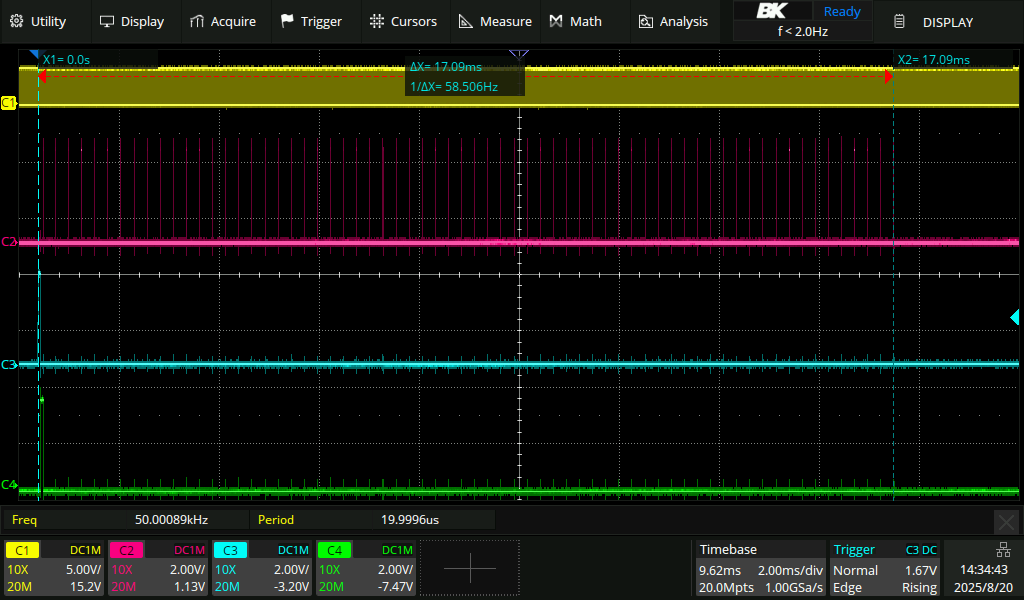Toggle the C4 channel badge
The image size is (1024, 600).
pos(334,550)
